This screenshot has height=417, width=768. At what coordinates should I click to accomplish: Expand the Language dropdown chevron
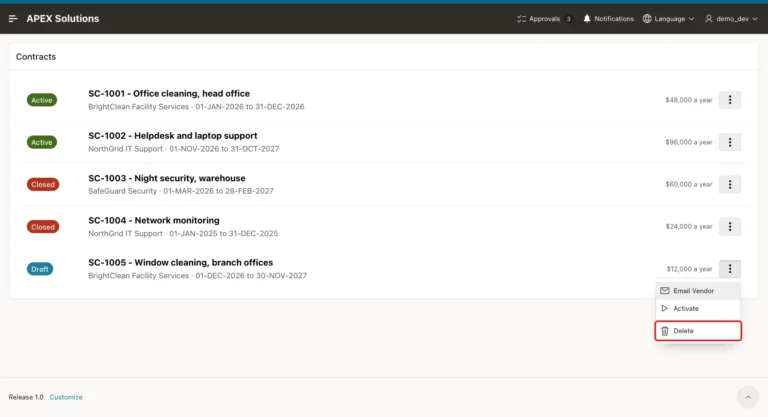tap(691, 19)
